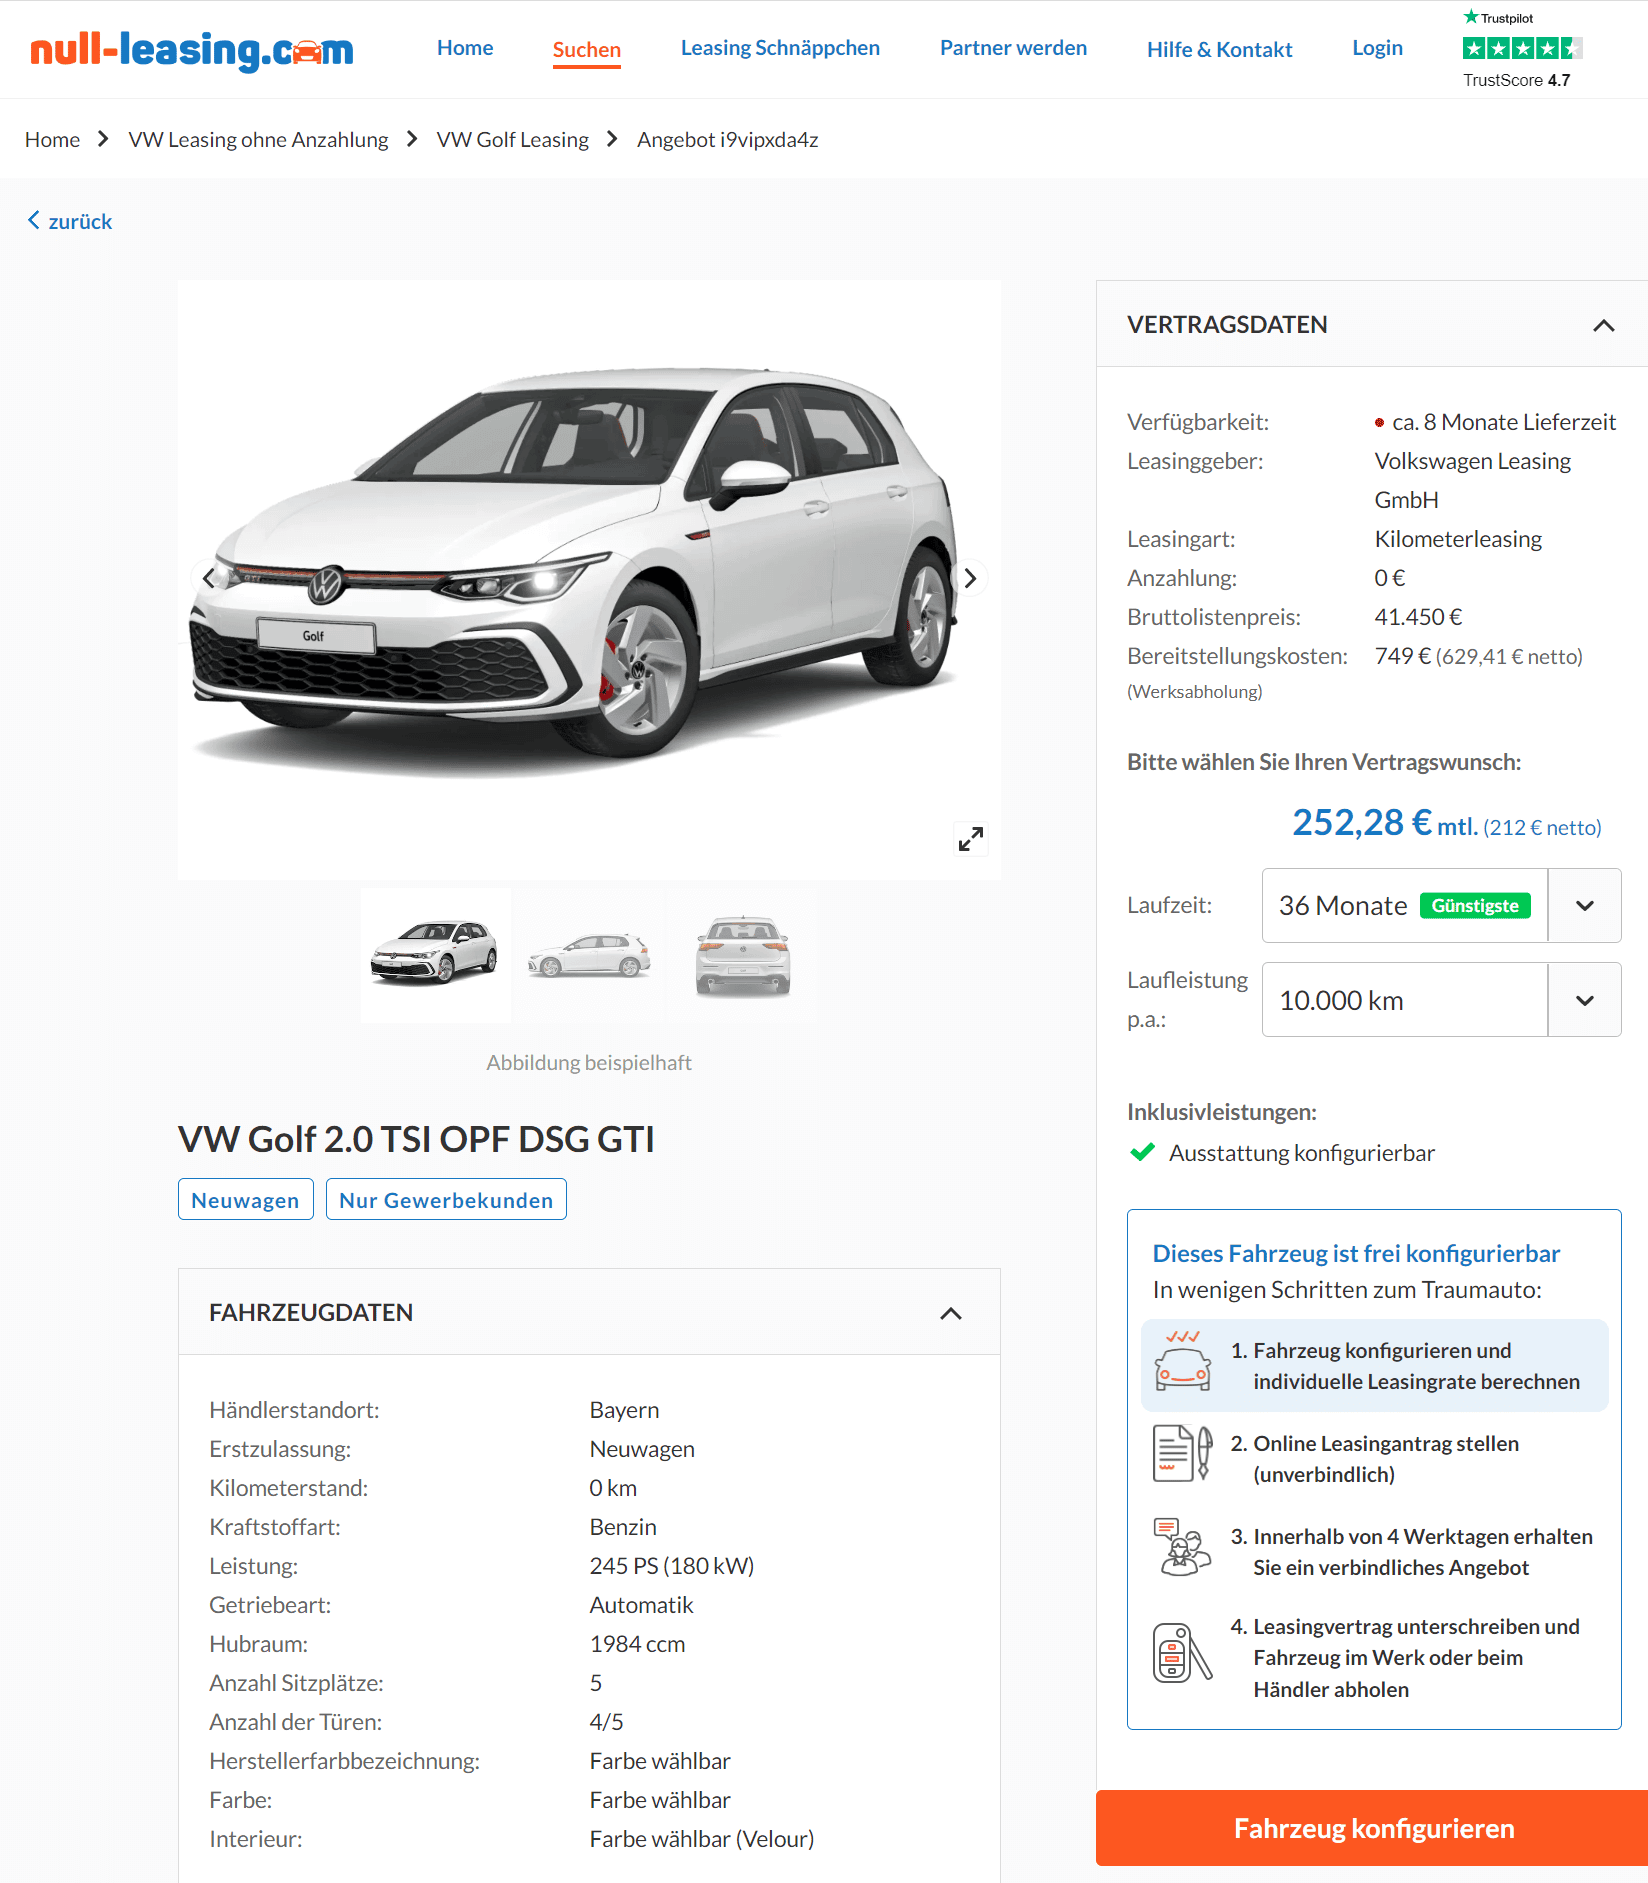Select the side view thumbnail
This screenshot has width=1648, height=1883.
coord(589,955)
